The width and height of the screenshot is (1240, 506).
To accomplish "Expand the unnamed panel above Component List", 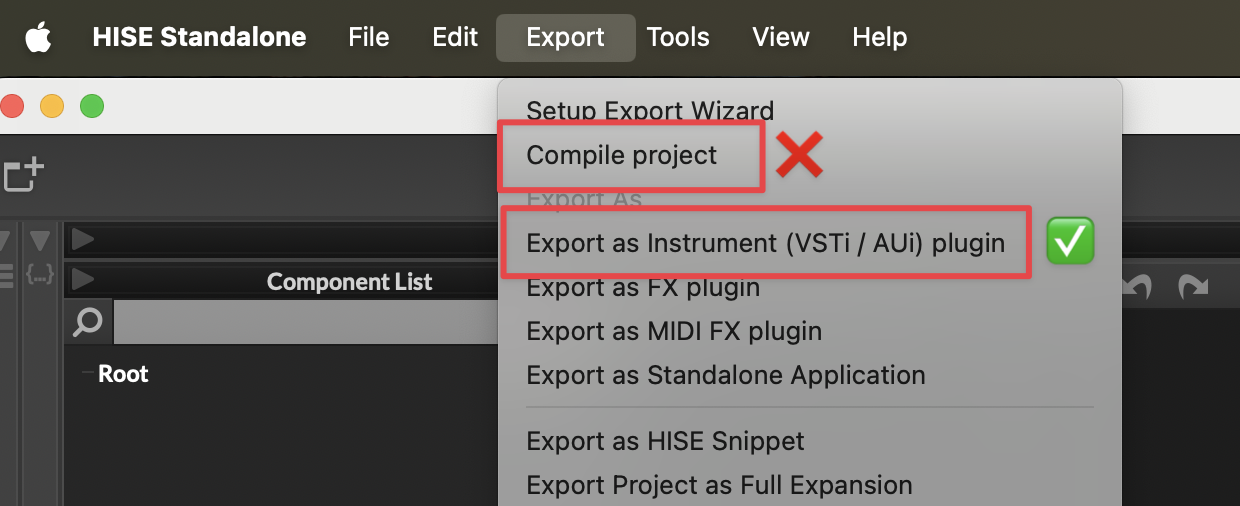I will point(83,239).
